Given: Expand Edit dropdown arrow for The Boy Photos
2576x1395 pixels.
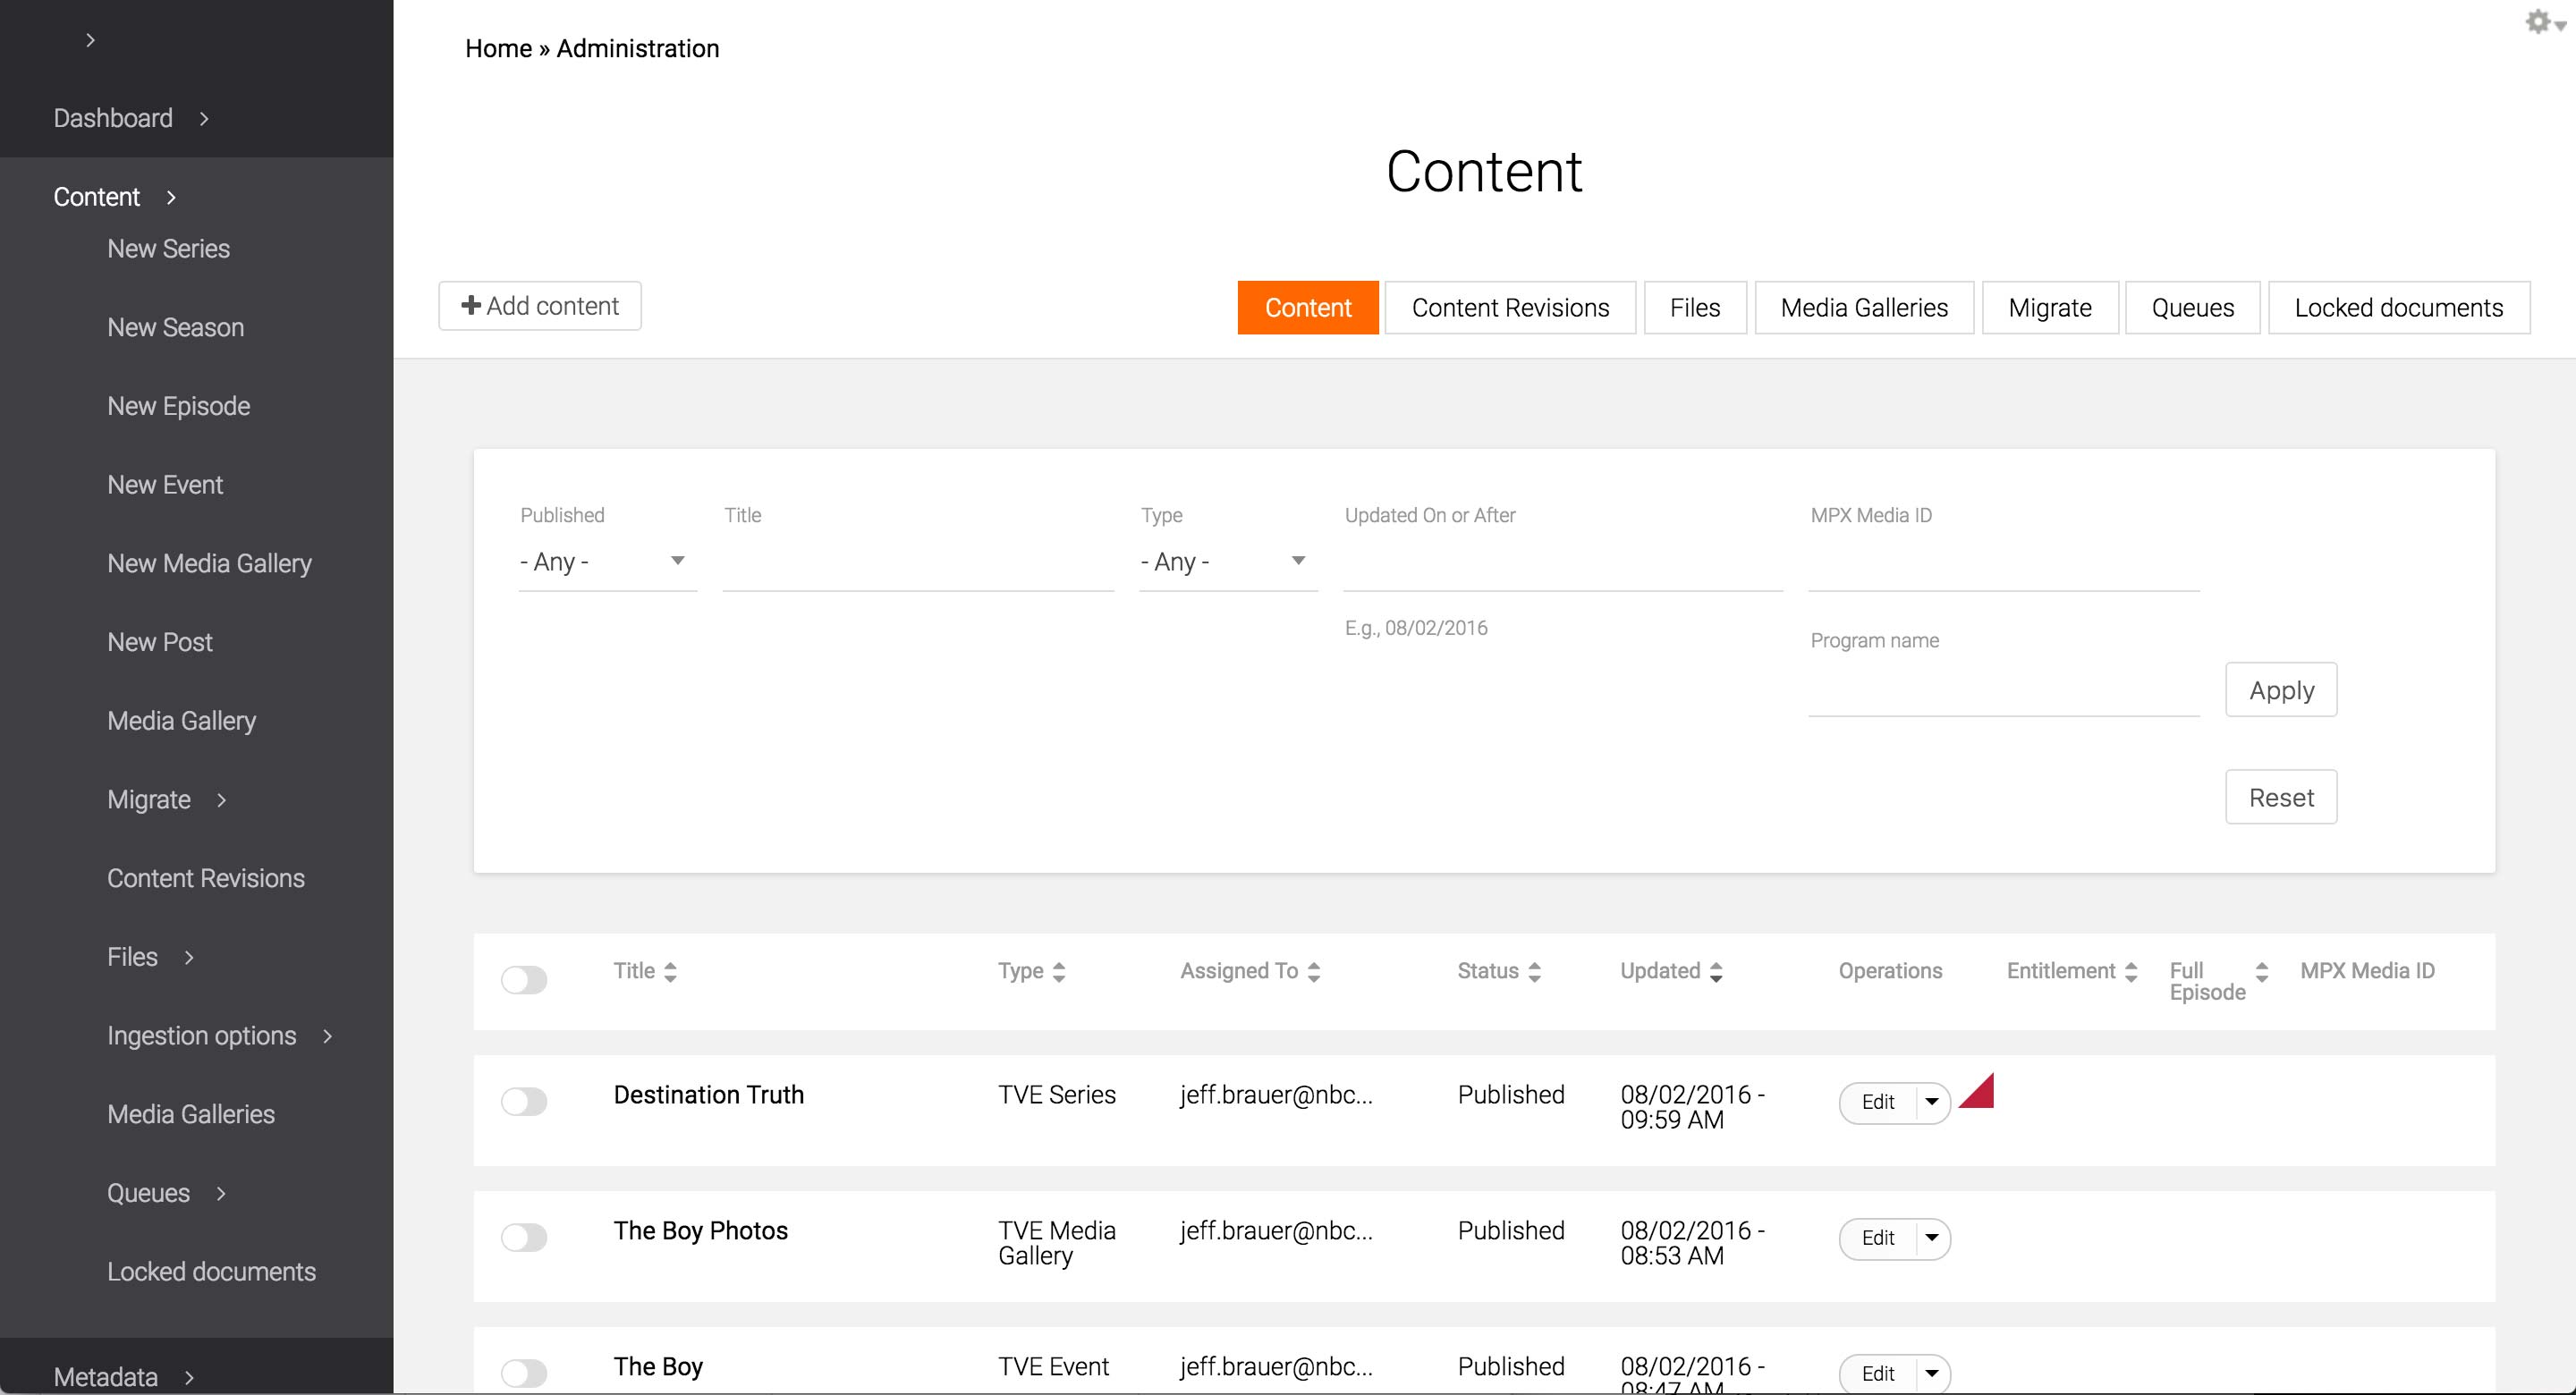Looking at the screenshot, I should coord(1932,1238).
